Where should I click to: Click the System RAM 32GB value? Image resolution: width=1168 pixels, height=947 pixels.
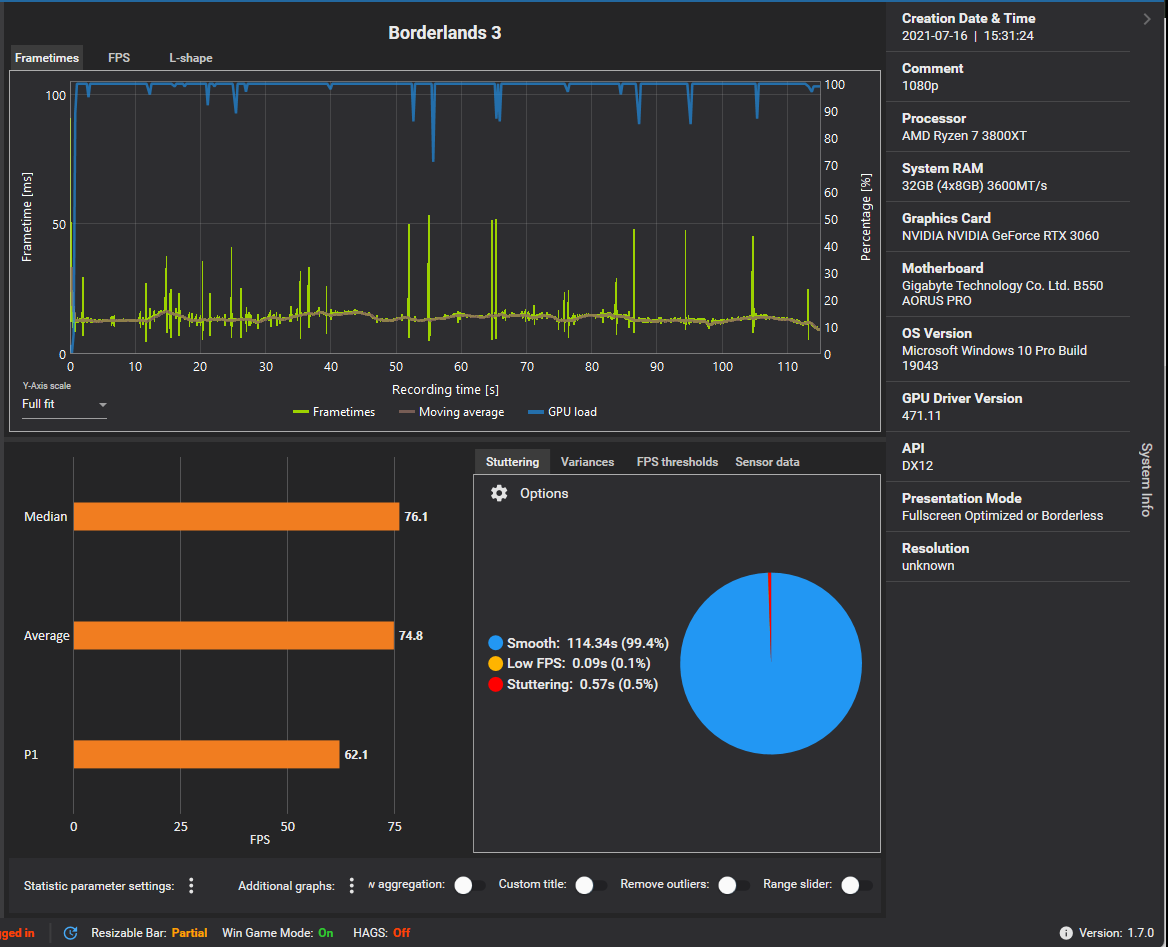coord(974,186)
